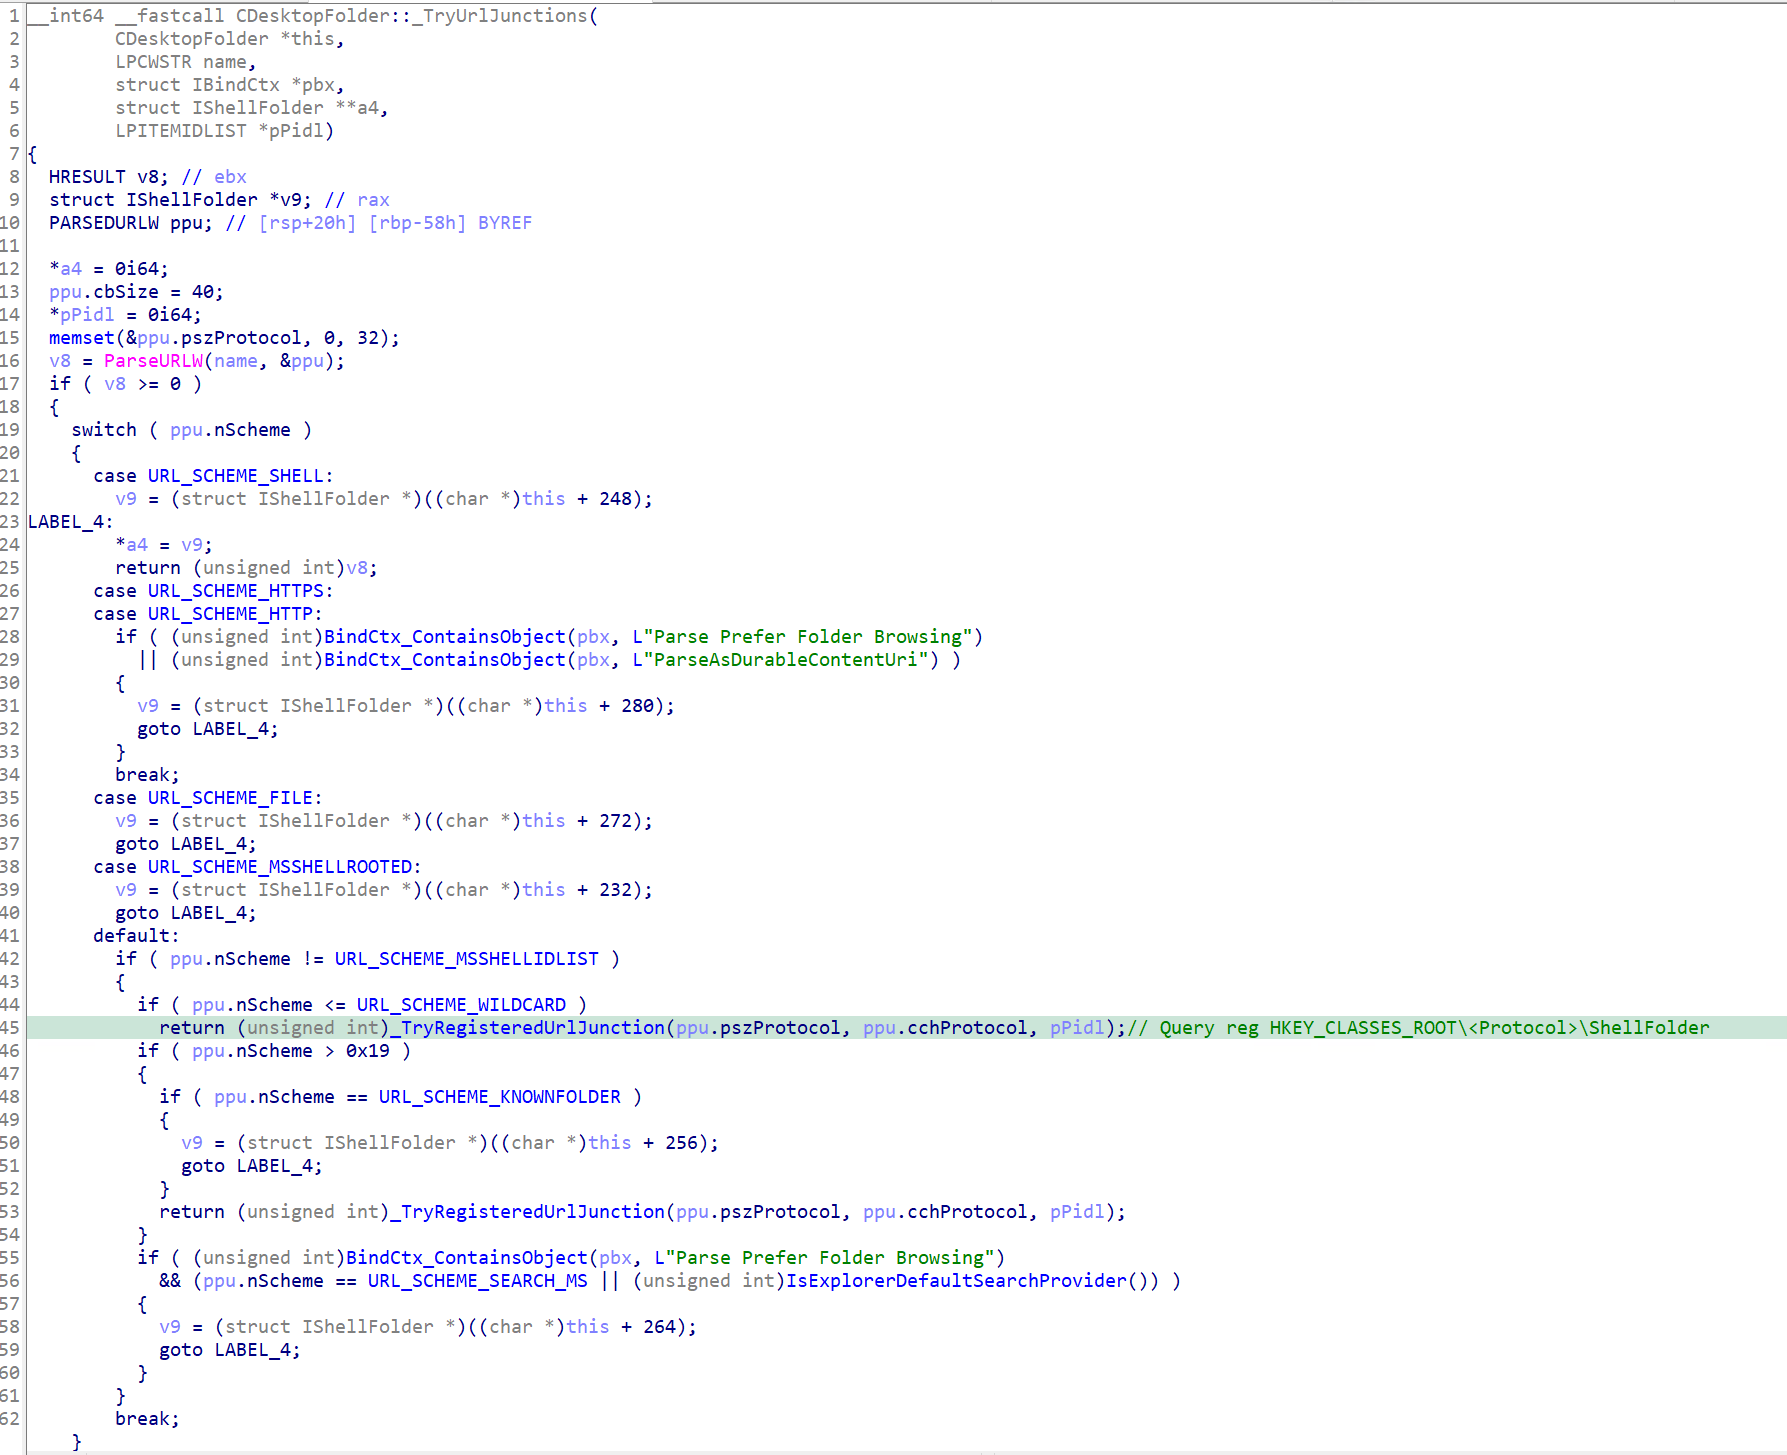Click the ParseURLW function call
This screenshot has height=1455, width=1787.
tap(153, 361)
